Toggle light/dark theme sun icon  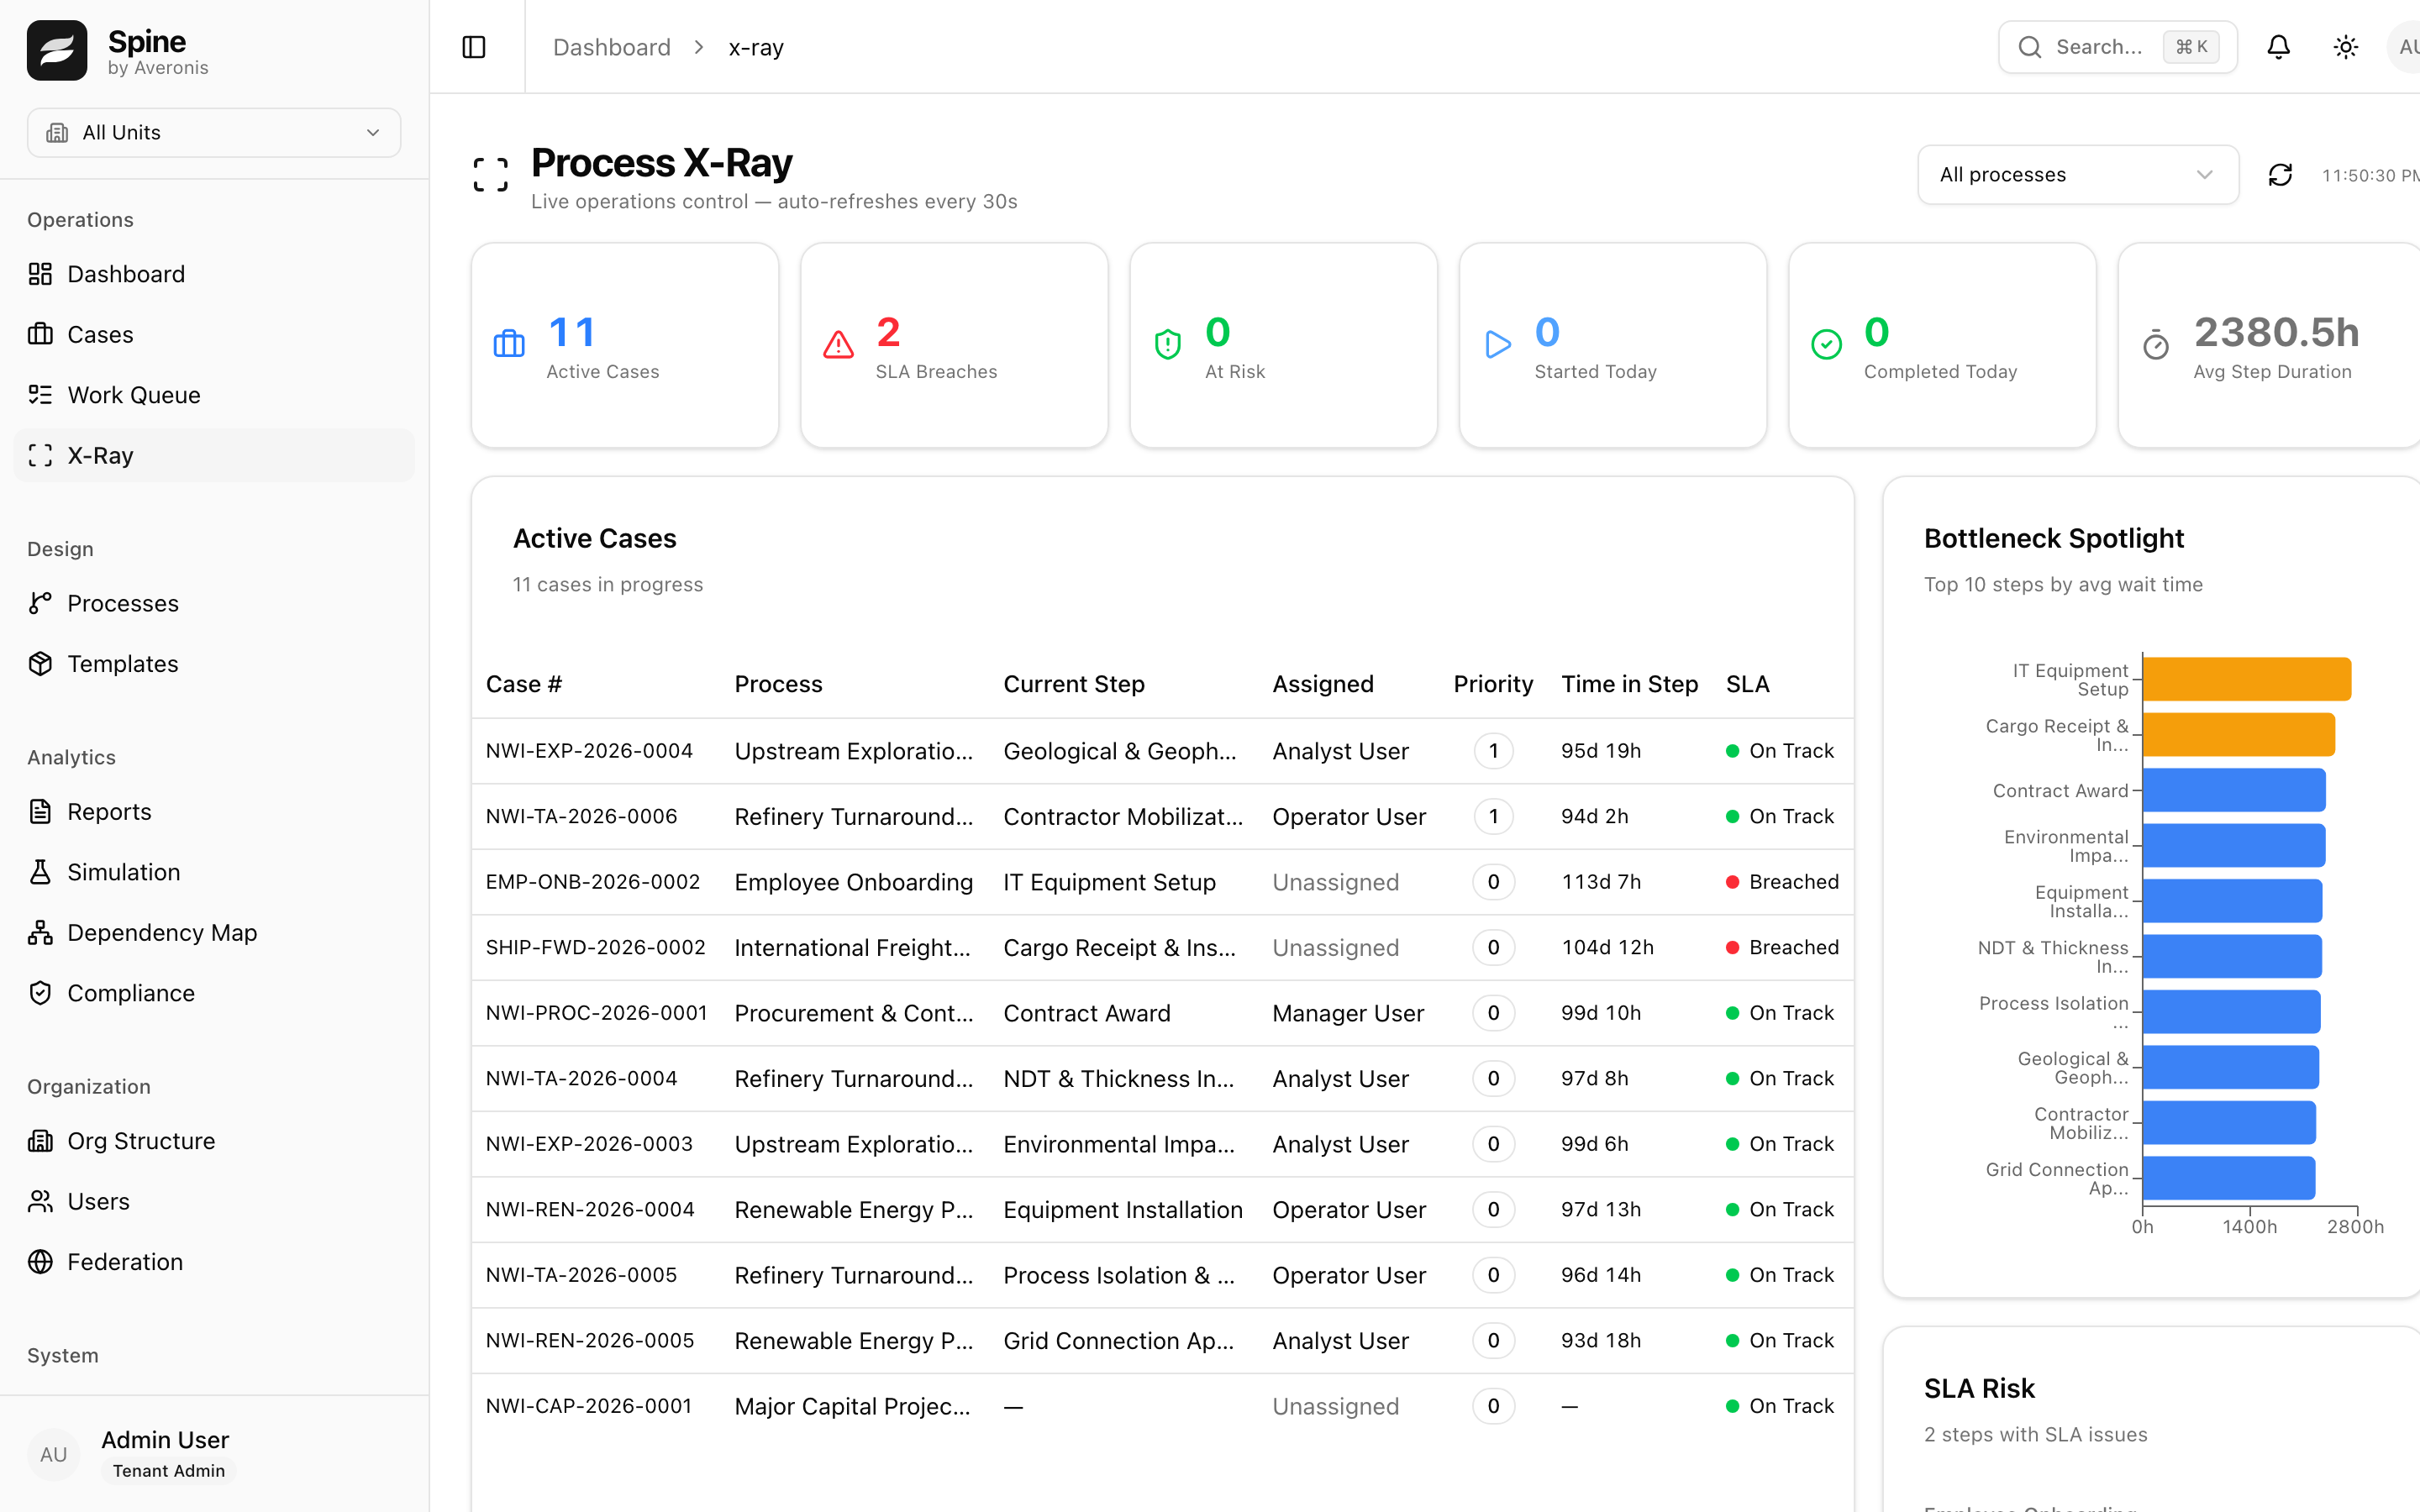(x=2345, y=47)
